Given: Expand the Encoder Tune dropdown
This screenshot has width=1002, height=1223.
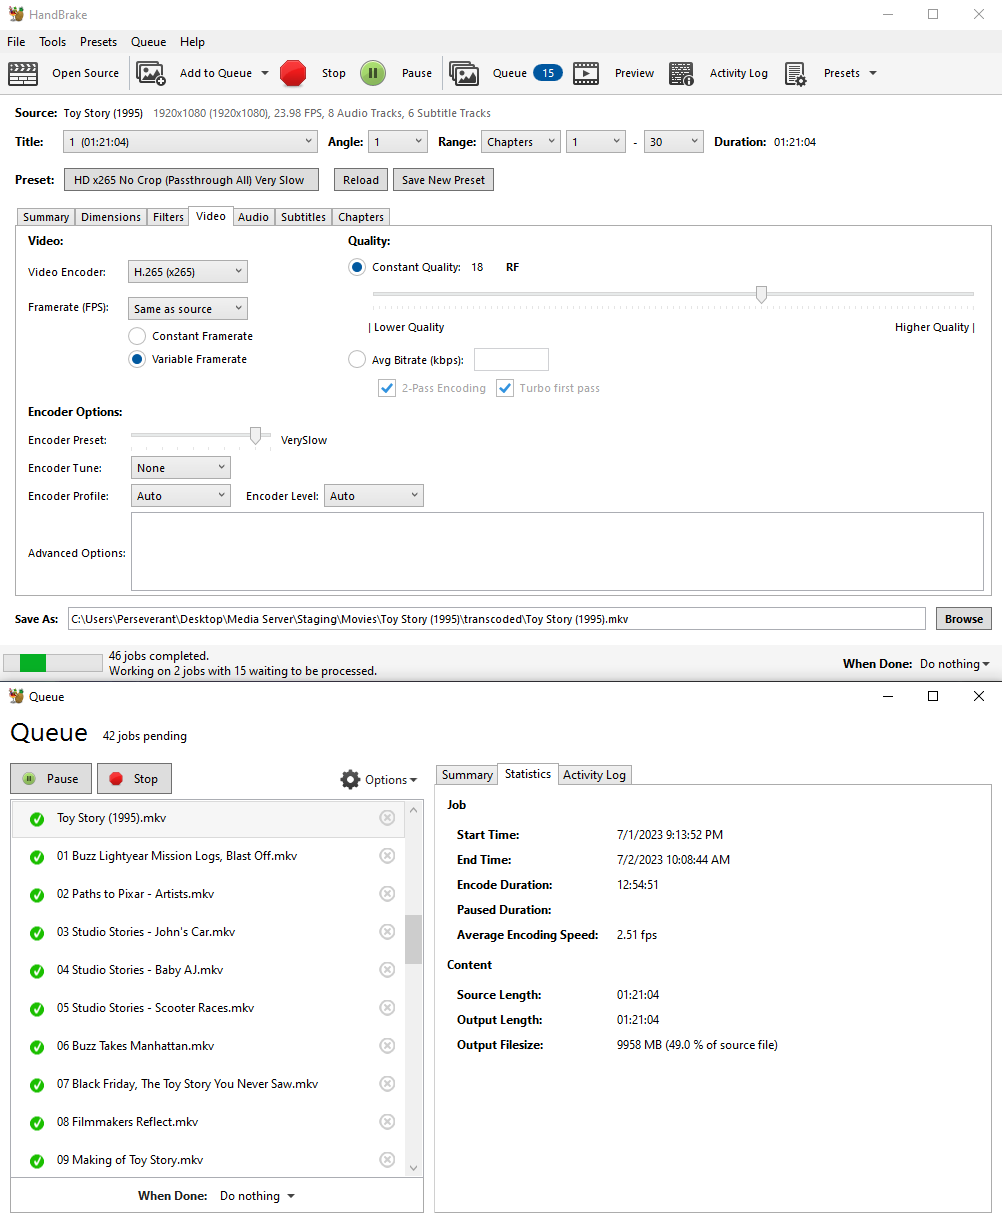Looking at the screenshot, I should point(181,468).
